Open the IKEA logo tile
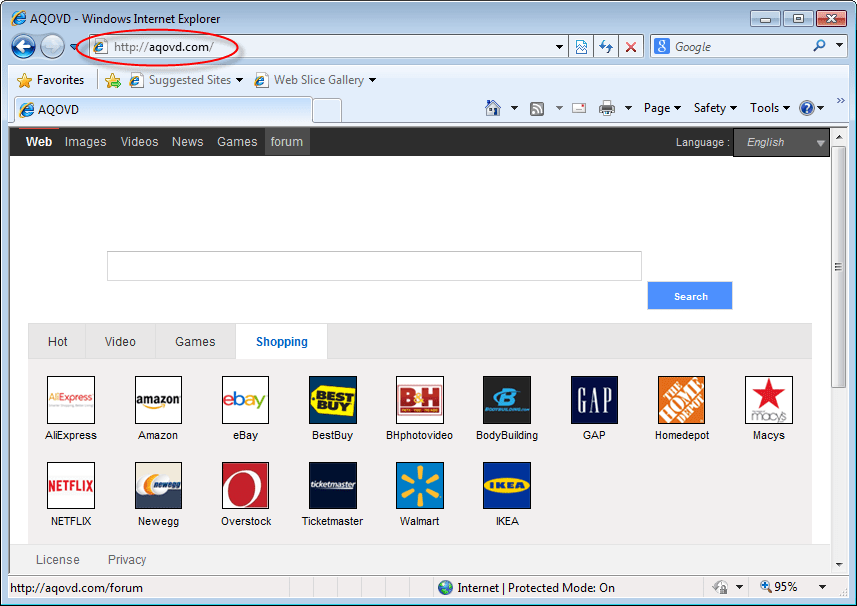Viewport: 857px width, 606px height. (x=507, y=486)
